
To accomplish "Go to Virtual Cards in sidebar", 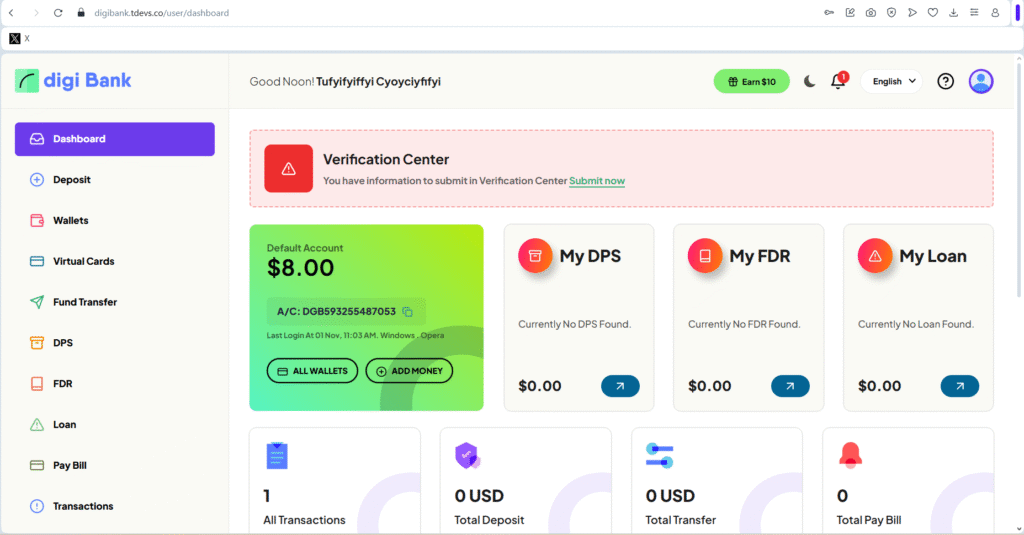I will tap(83, 262).
